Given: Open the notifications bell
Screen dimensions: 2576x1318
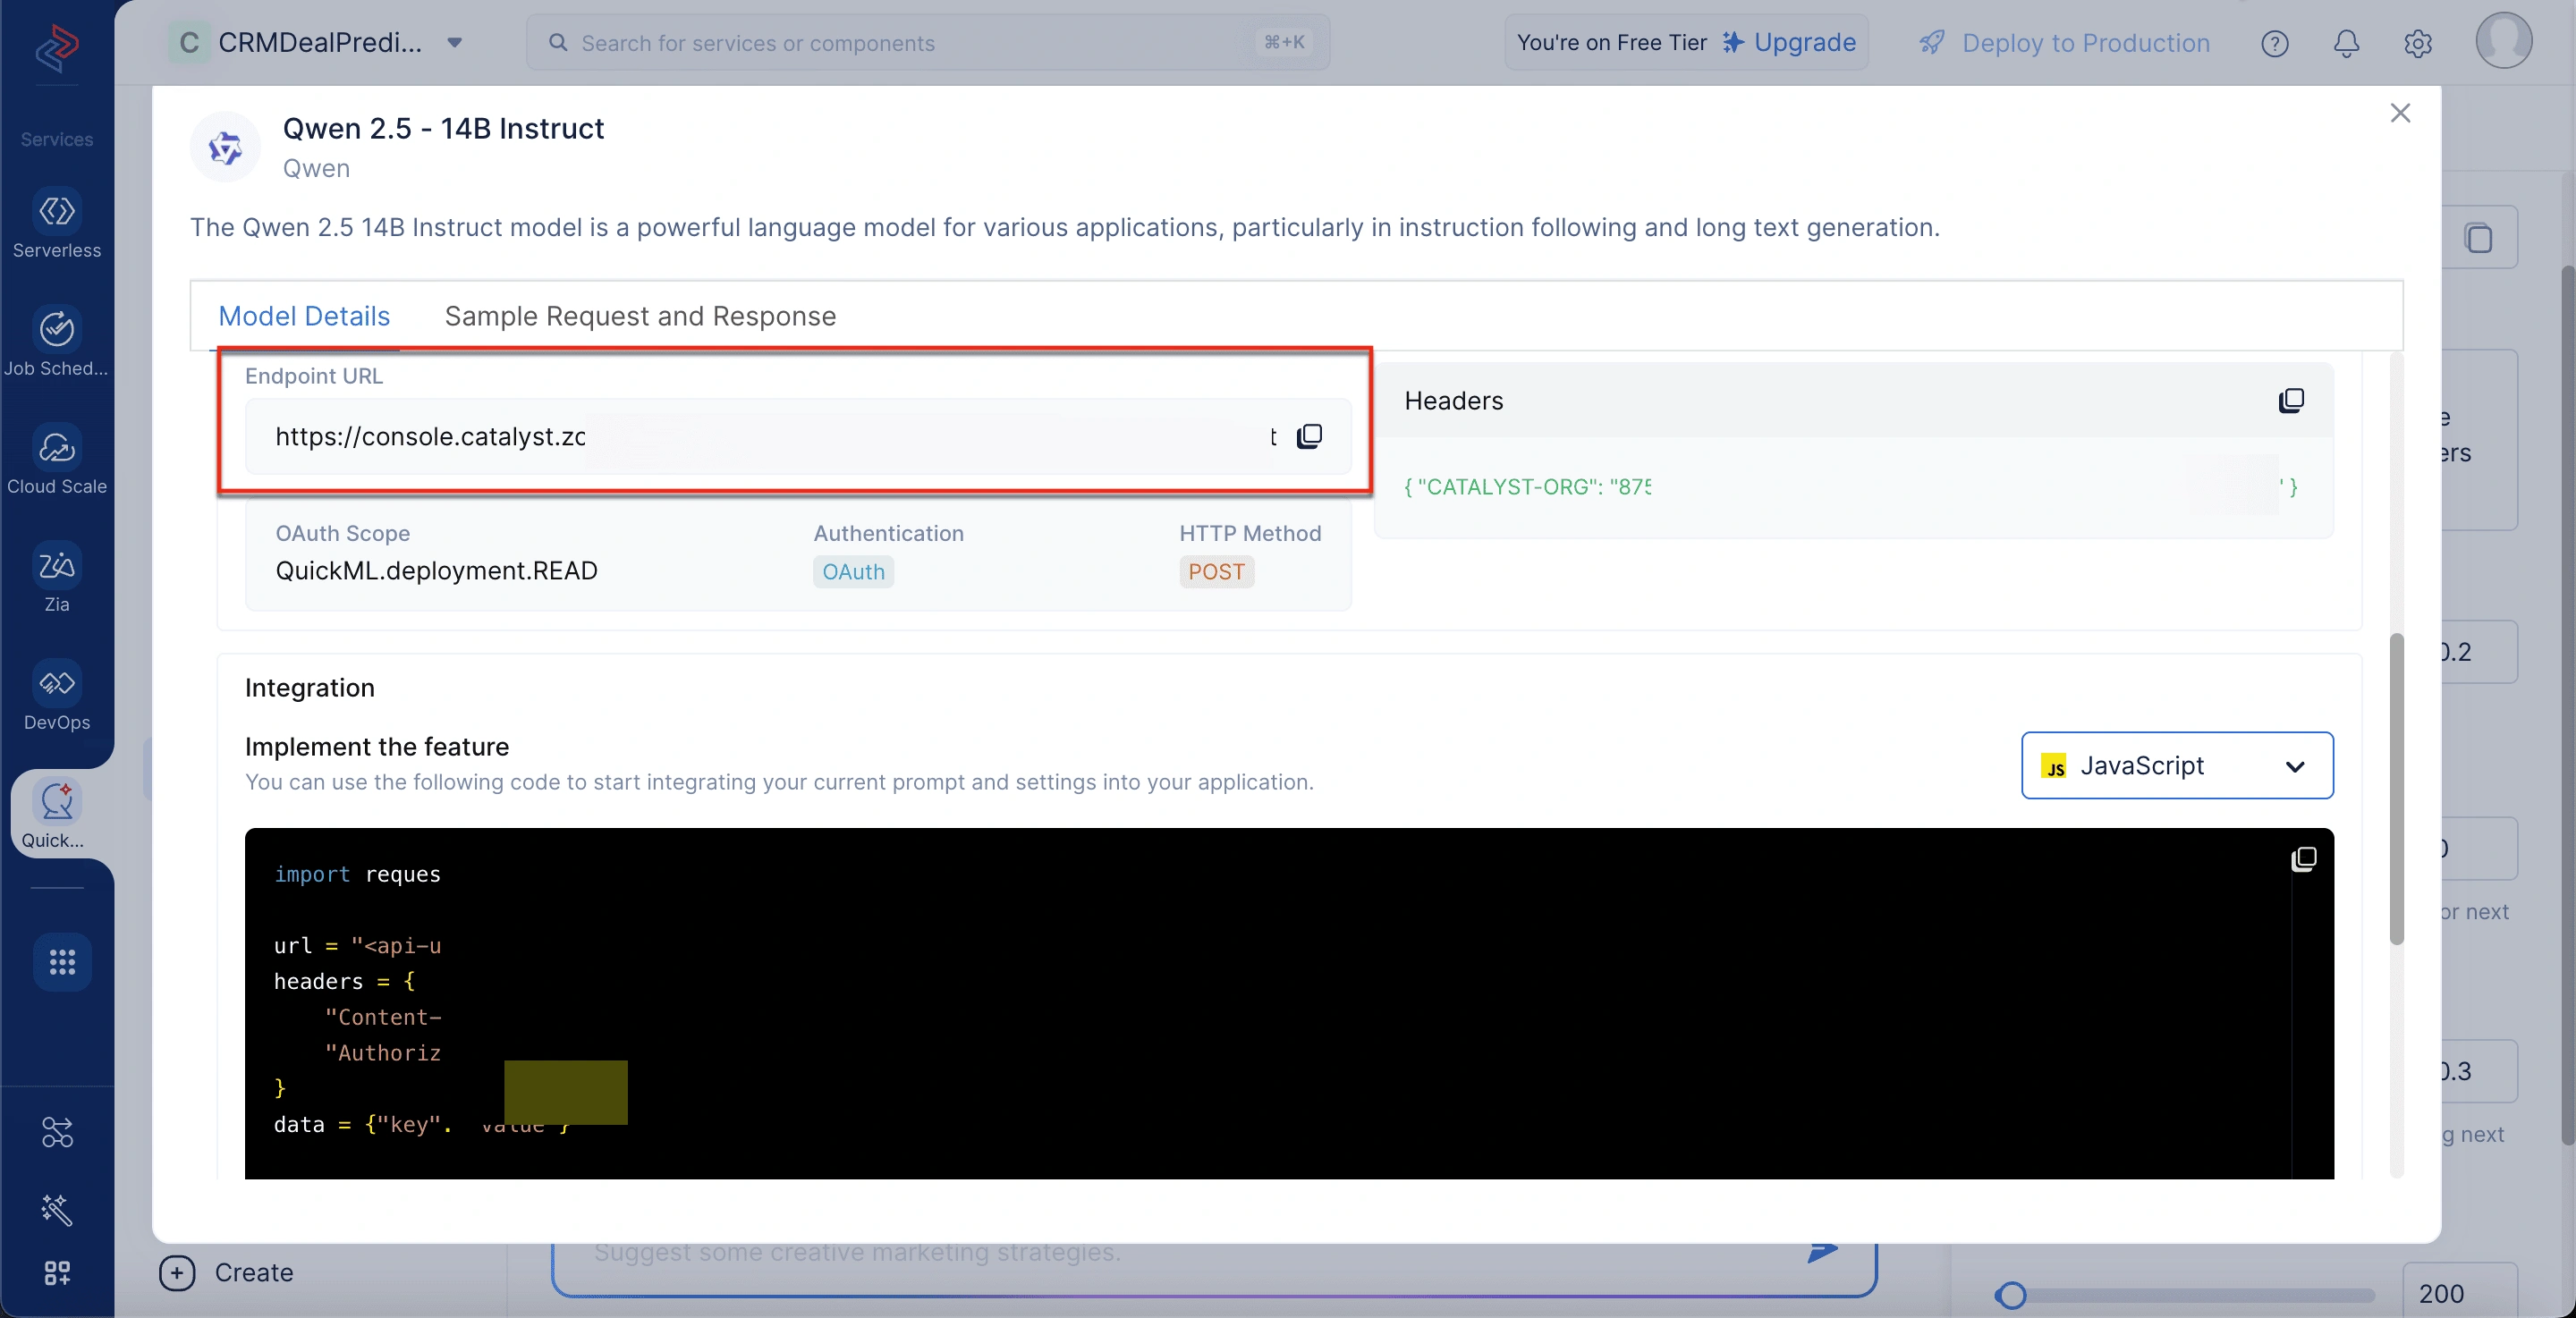Looking at the screenshot, I should click(2346, 43).
